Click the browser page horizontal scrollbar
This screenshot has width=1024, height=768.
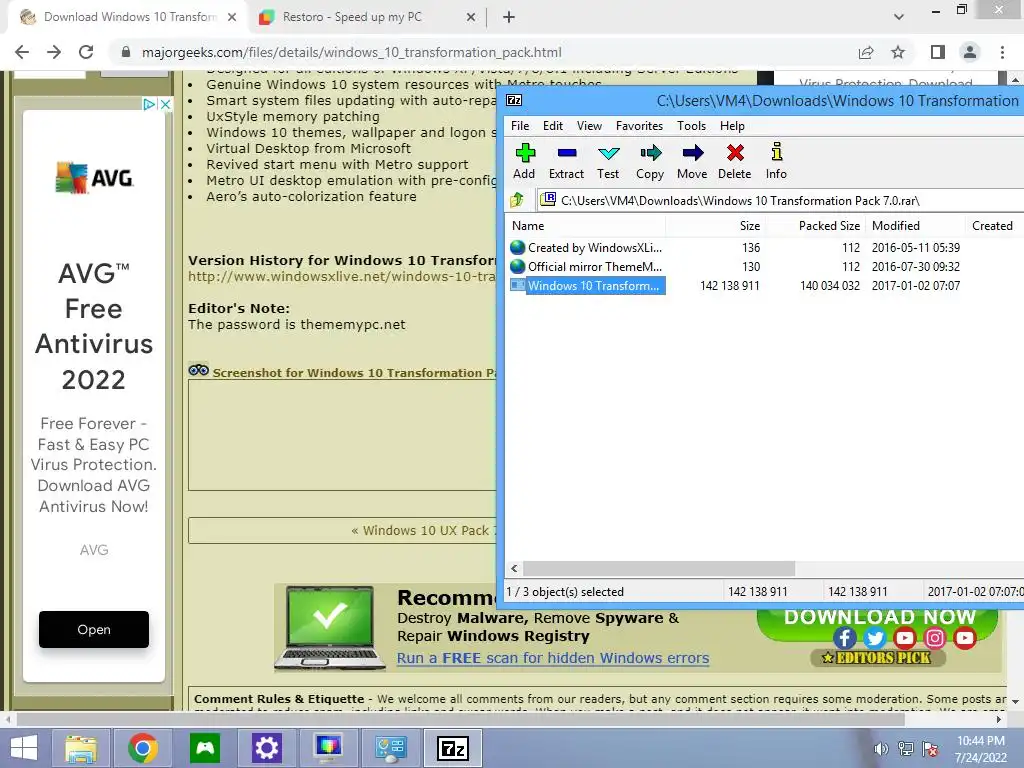[460, 719]
